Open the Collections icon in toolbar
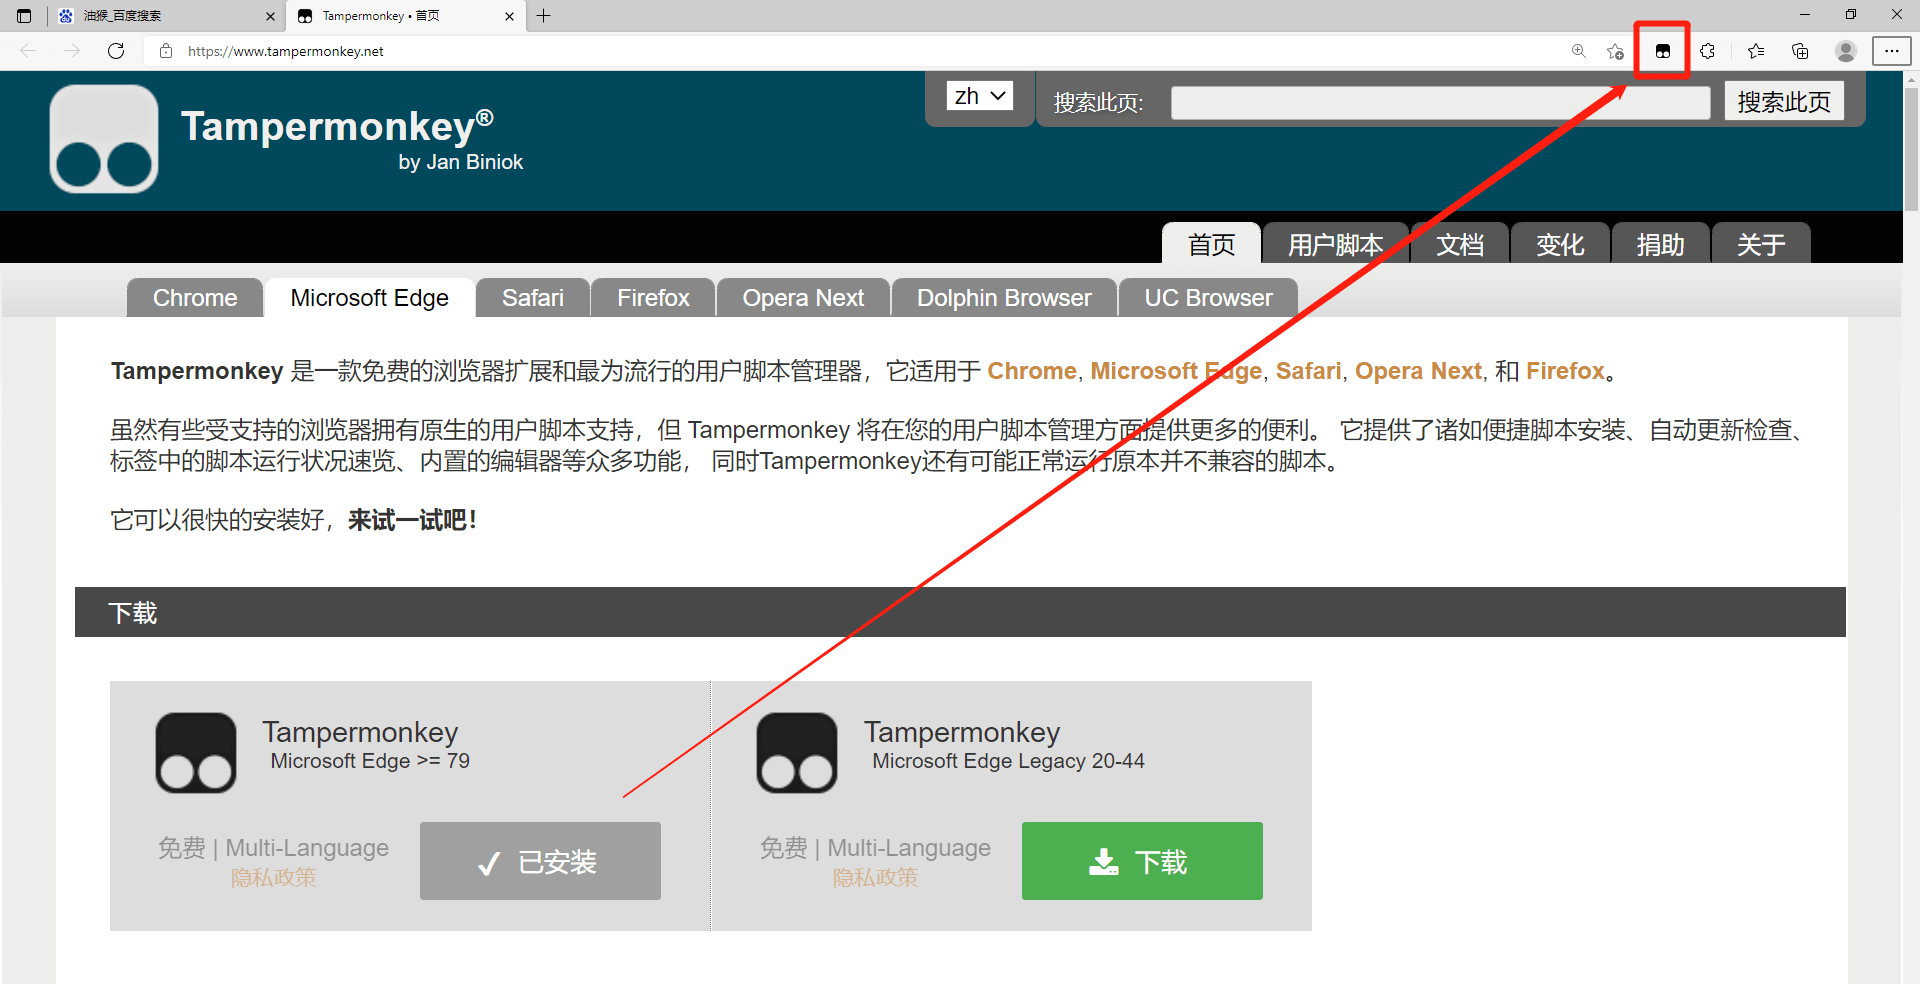Screen dimensions: 1920x984 (1800, 51)
